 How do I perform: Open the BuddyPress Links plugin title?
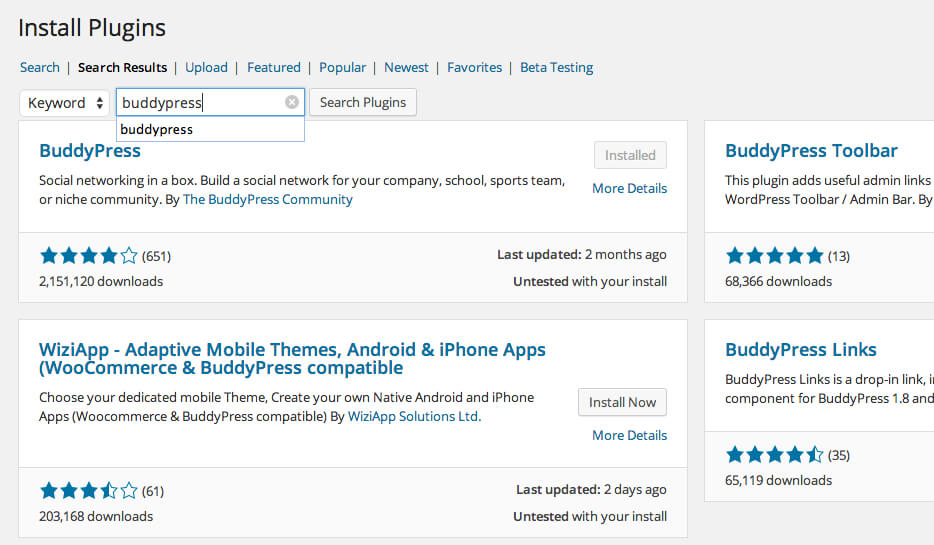tap(801, 350)
